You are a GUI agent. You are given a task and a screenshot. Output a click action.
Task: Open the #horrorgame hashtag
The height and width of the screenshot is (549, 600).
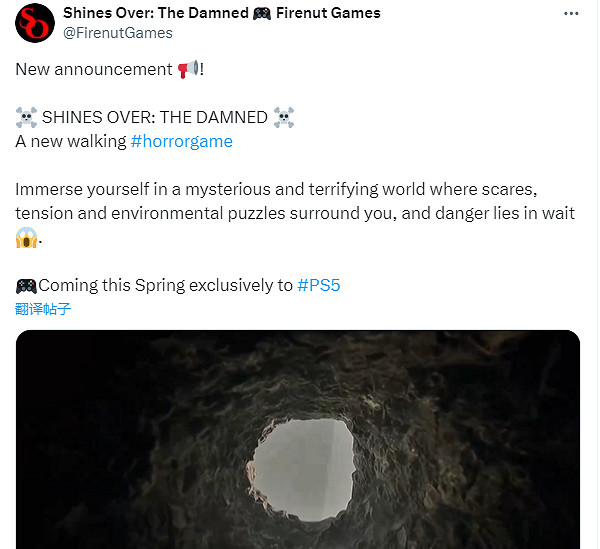[181, 141]
